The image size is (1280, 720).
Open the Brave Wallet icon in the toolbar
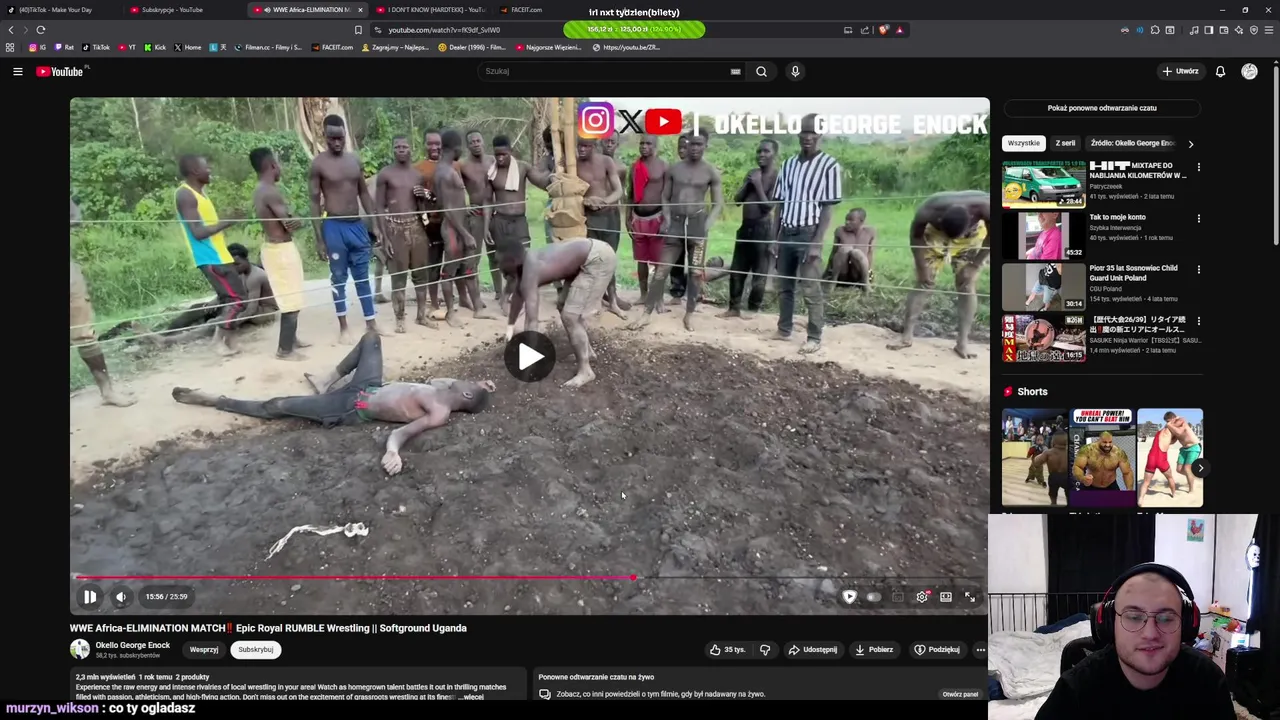click(x=1224, y=30)
